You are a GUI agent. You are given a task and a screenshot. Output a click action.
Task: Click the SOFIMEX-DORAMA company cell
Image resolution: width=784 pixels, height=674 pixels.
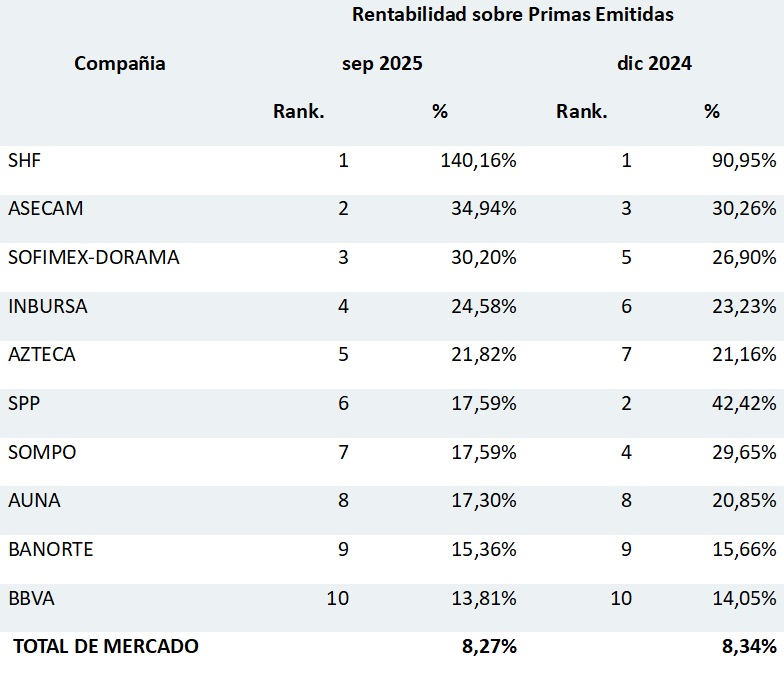(93, 257)
